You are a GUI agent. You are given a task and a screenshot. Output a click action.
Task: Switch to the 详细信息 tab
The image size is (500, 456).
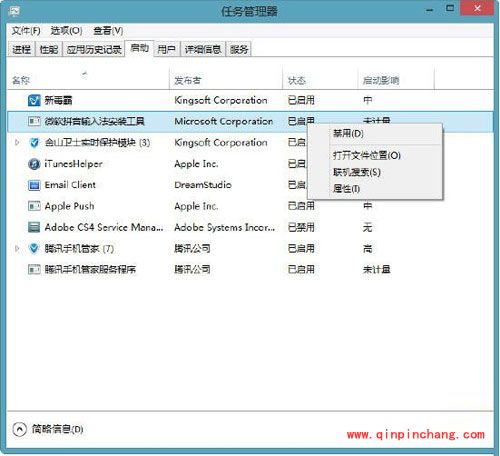coord(203,50)
